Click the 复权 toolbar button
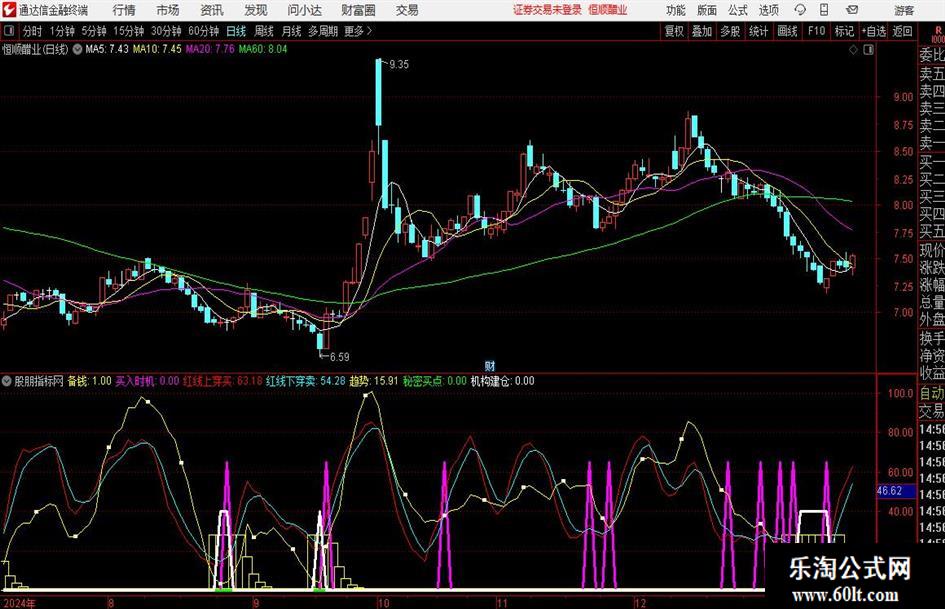Image resolution: width=945 pixels, height=609 pixels. (674, 31)
